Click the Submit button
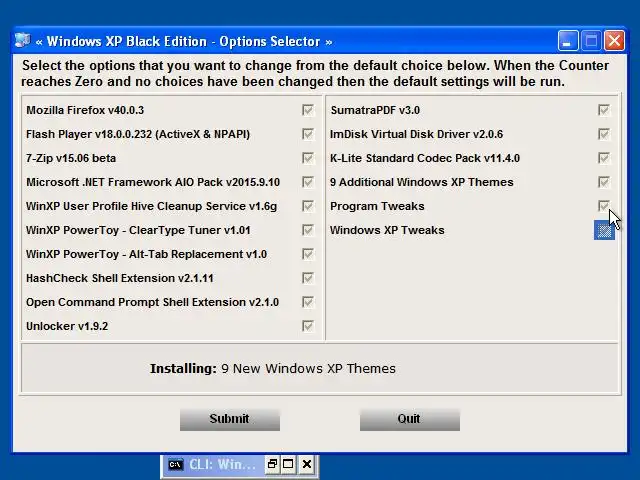 tap(230, 419)
